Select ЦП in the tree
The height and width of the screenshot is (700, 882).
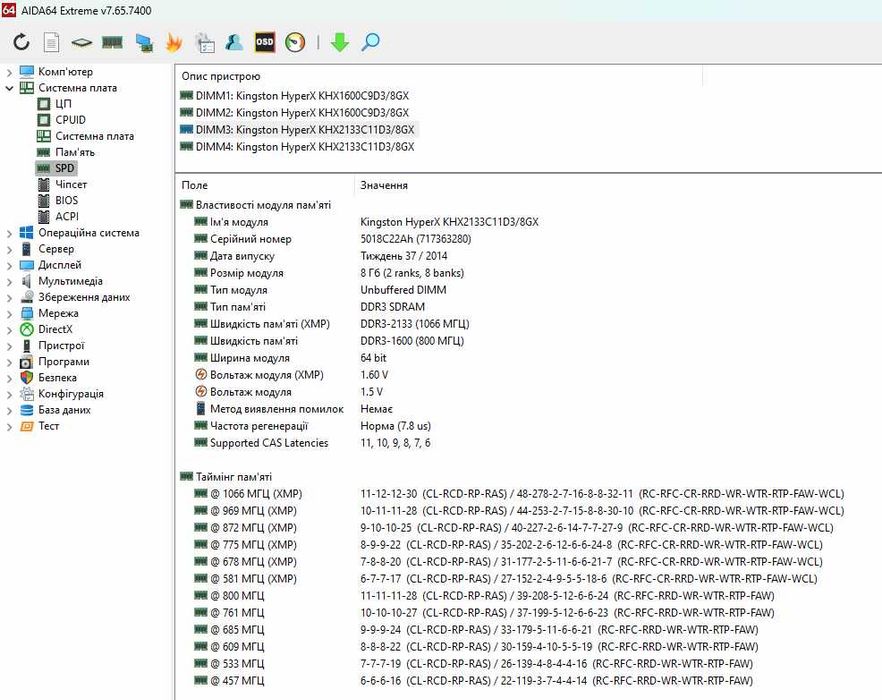click(x=63, y=104)
